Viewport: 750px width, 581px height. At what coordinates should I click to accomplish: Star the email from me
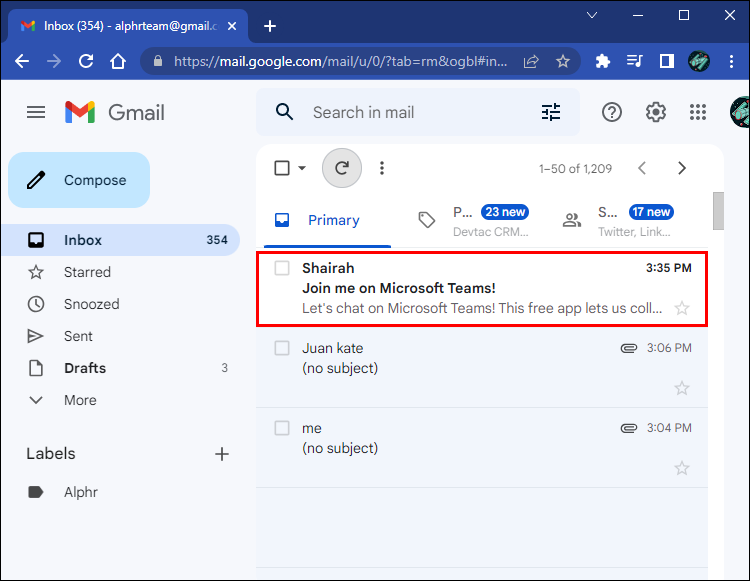coord(682,468)
